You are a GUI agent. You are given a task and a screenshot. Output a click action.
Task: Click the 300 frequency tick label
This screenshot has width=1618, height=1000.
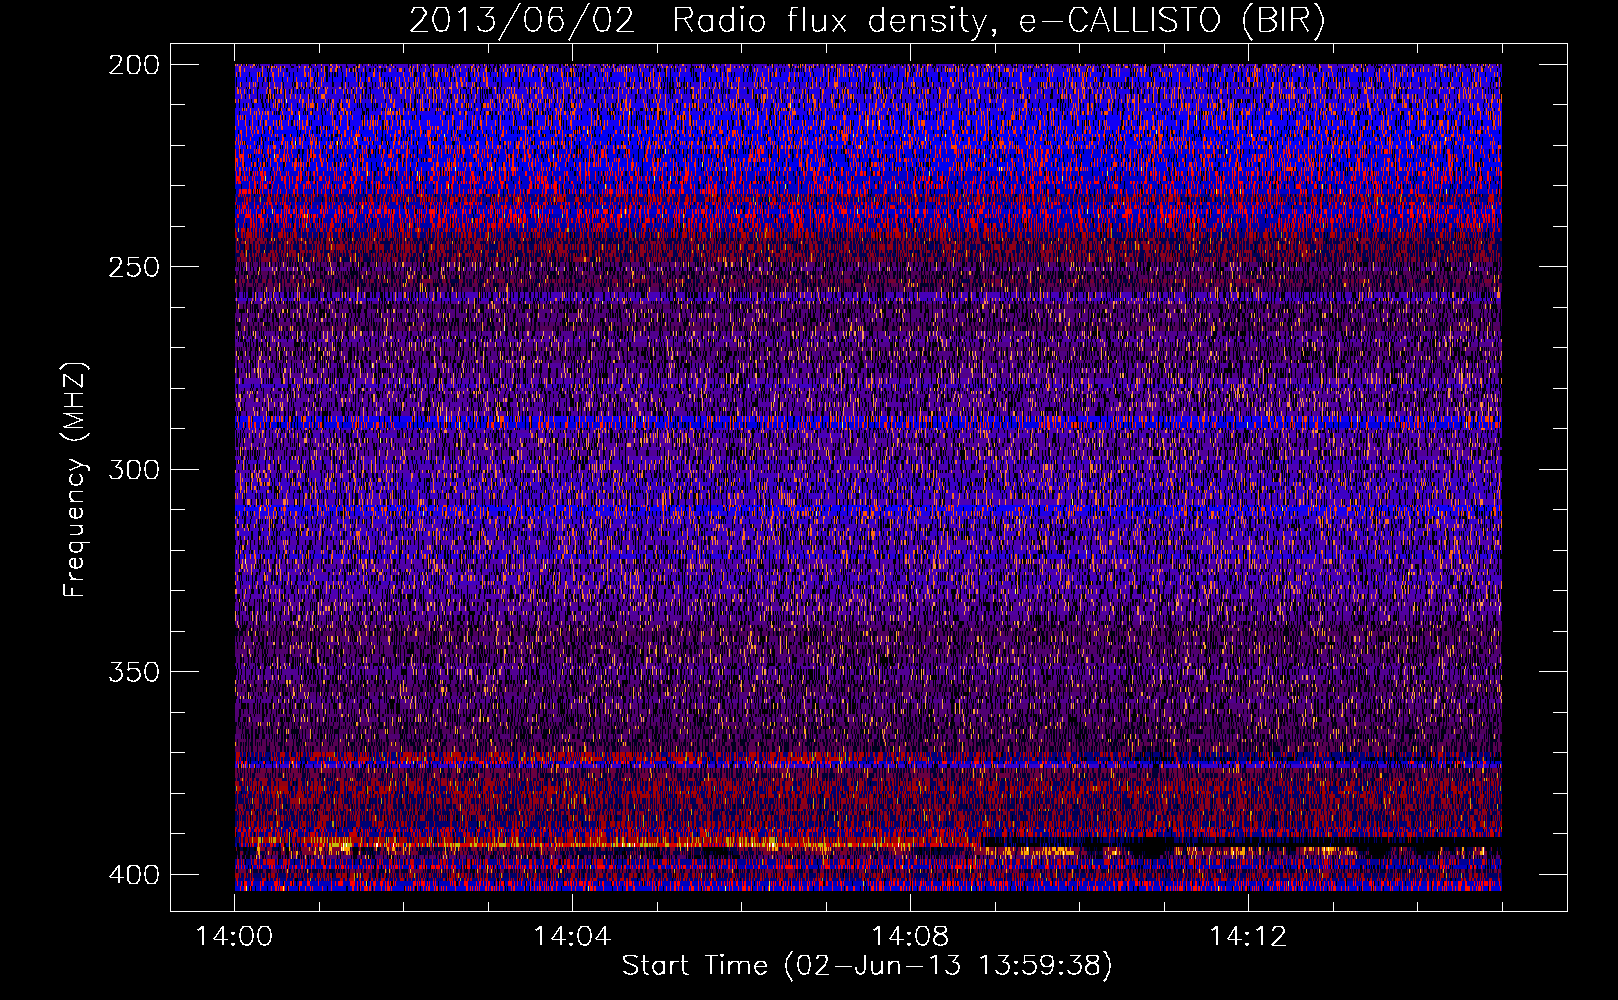[133, 470]
